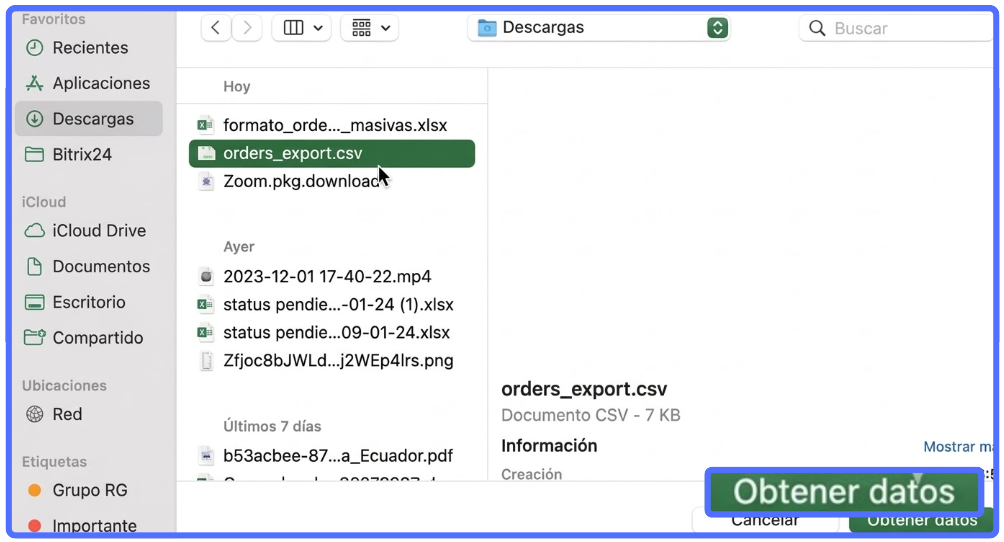Select the formato_orde..._masivas.xlsx file icon
Image resolution: width=1004 pixels, height=542 pixels.
click(x=205, y=126)
